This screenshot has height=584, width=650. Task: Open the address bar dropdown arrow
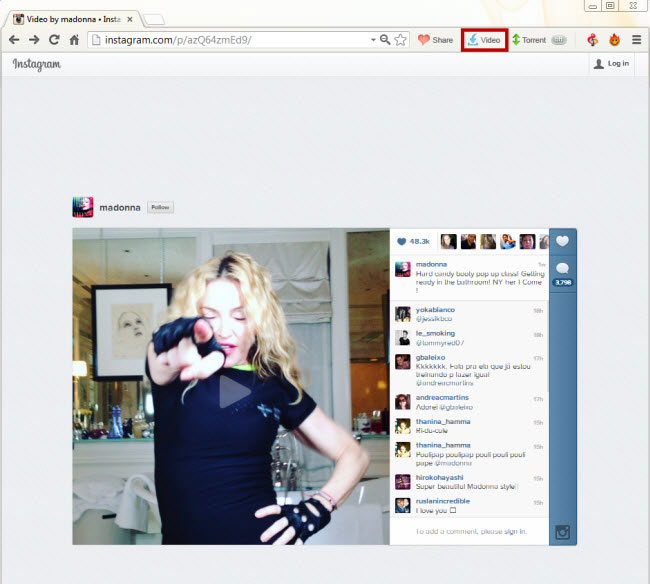pos(373,40)
